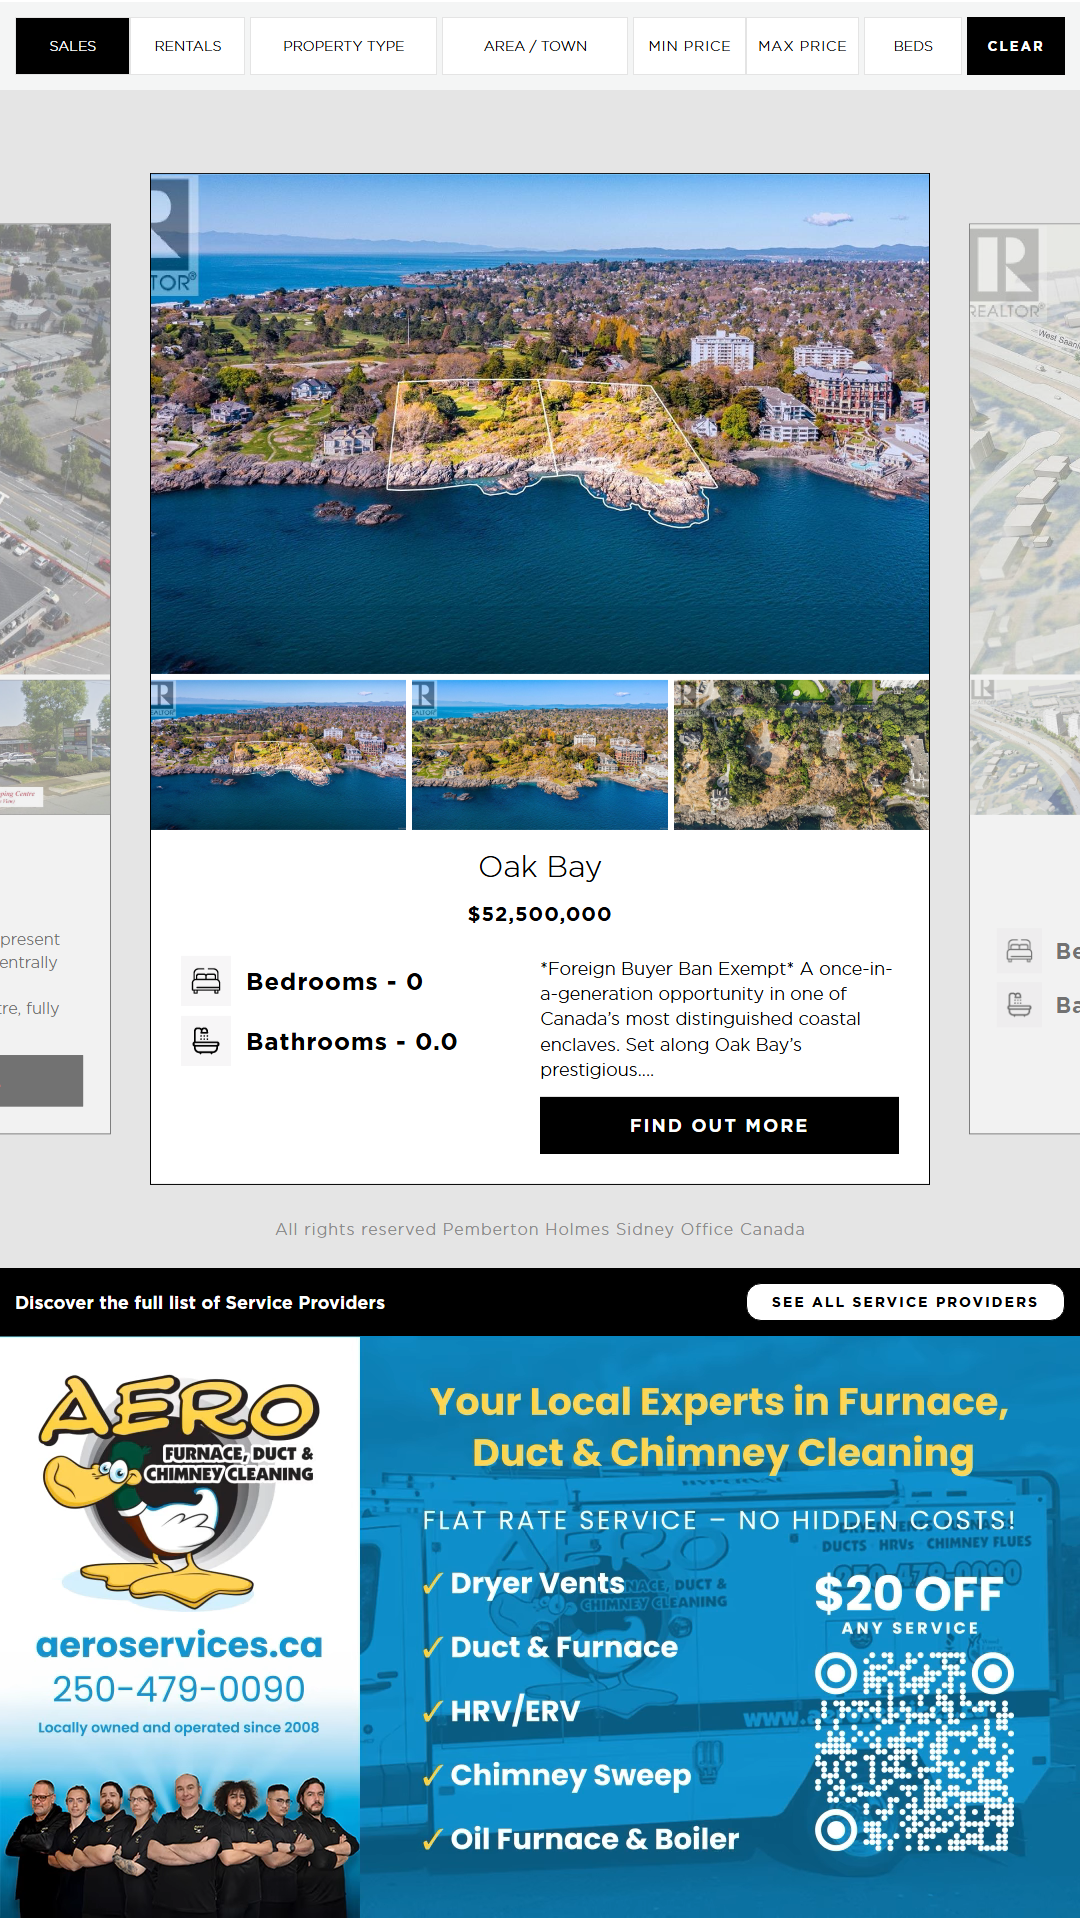Open the aeroservices.ca website link
Image resolution: width=1080 pixels, height=1920 pixels.
coord(179,1645)
